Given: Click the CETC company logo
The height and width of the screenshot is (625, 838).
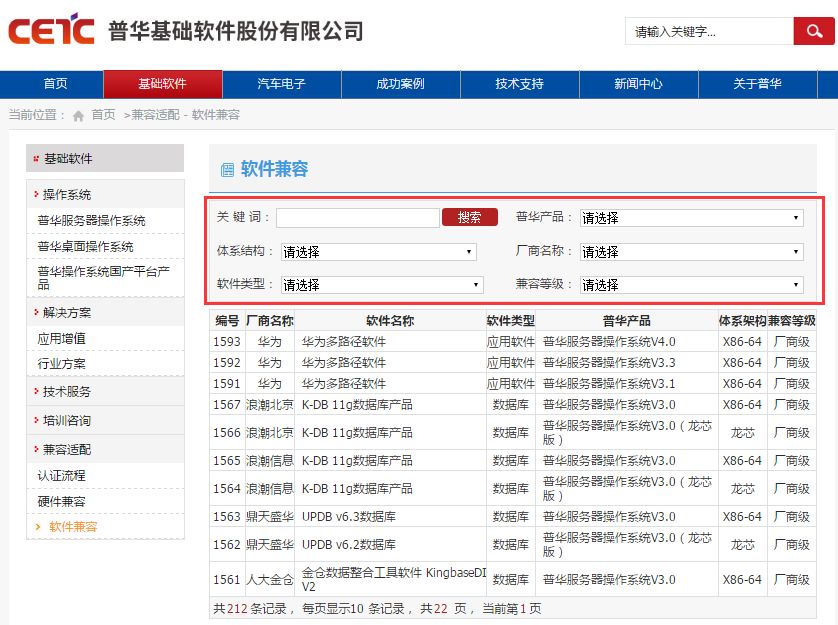Looking at the screenshot, I should tap(51, 29).
